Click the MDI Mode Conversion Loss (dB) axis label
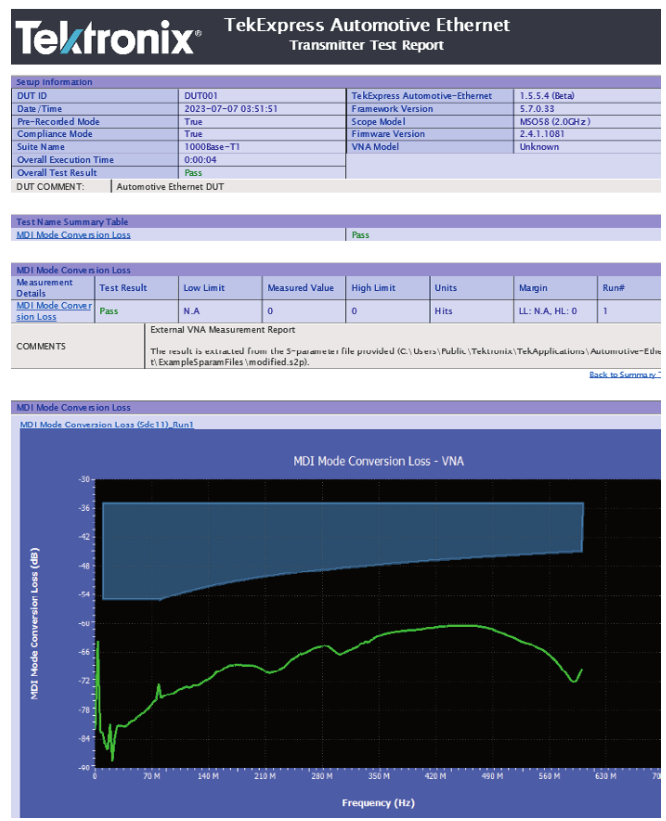This screenshot has width=666, height=821. 35,623
